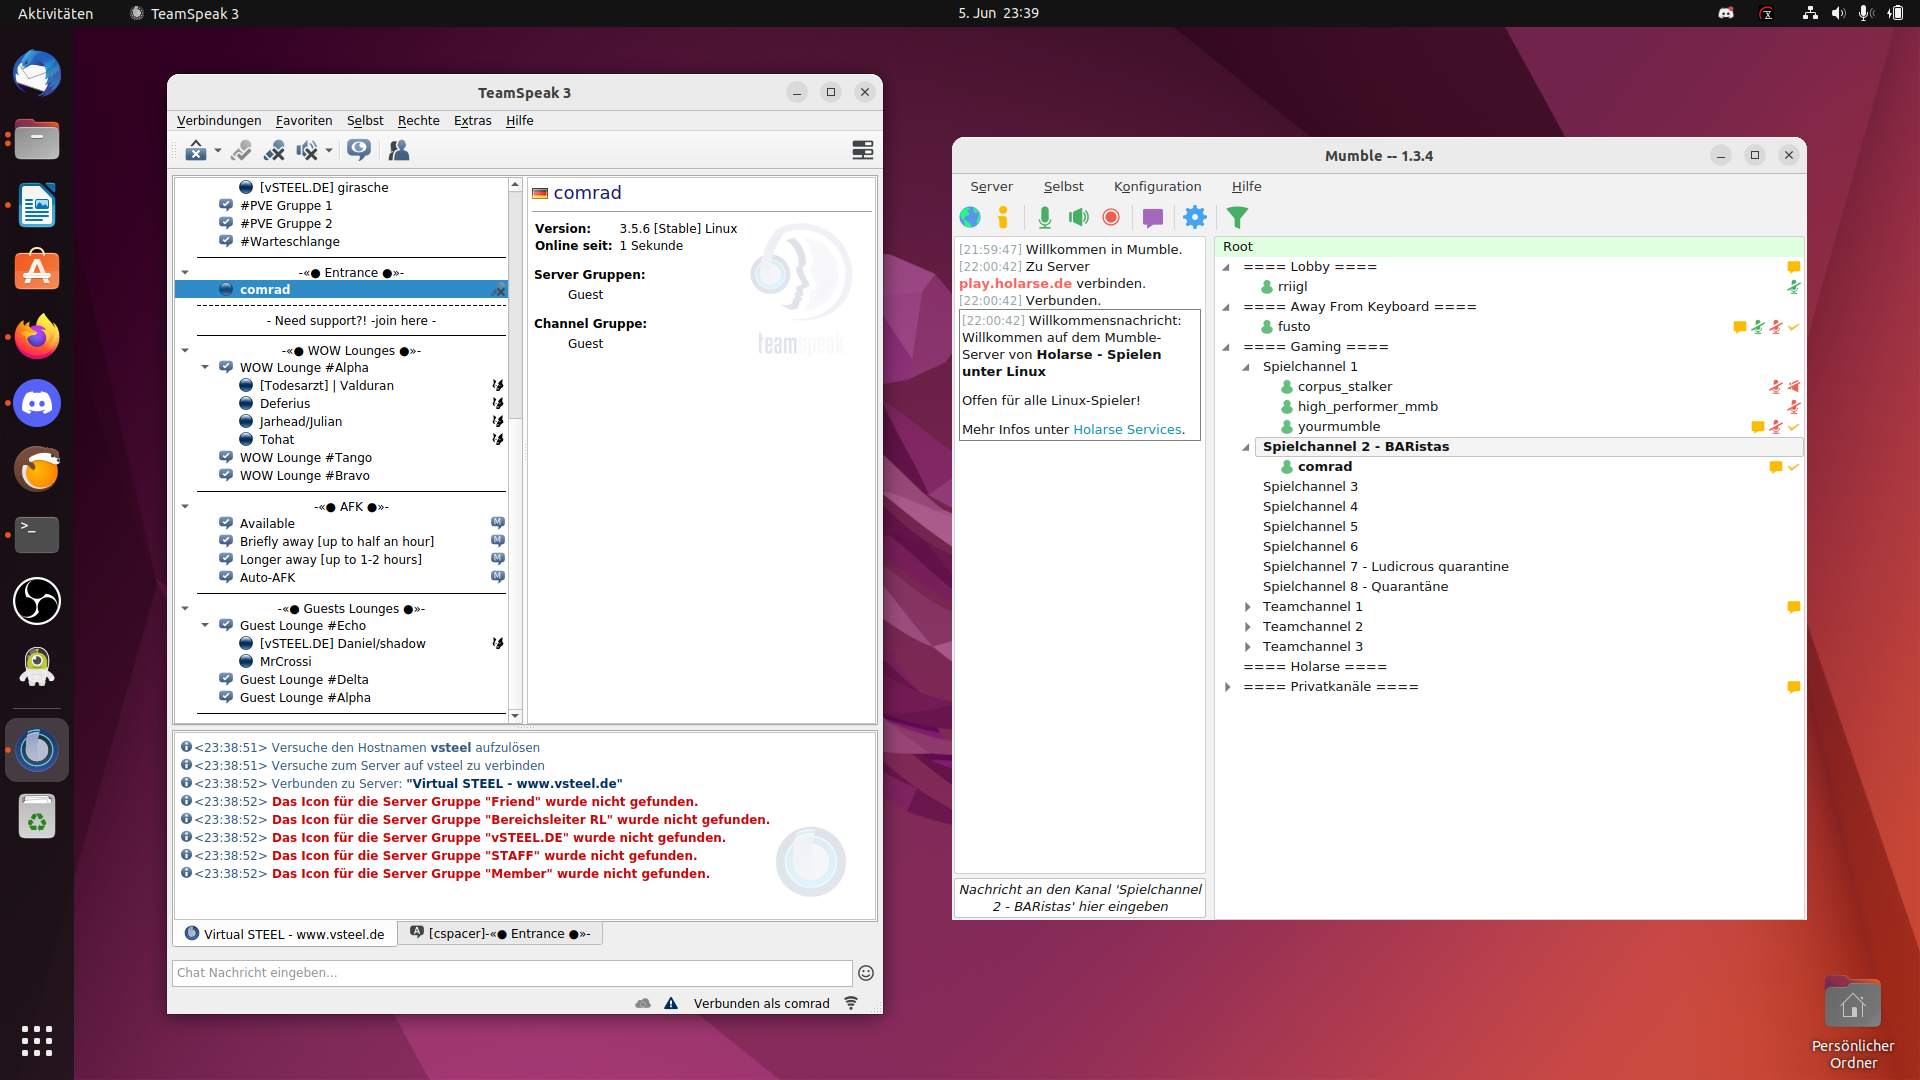Expand Privatkanäle channel in Mumble
Image resolution: width=1920 pixels, height=1080 pixels.
tap(1227, 687)
